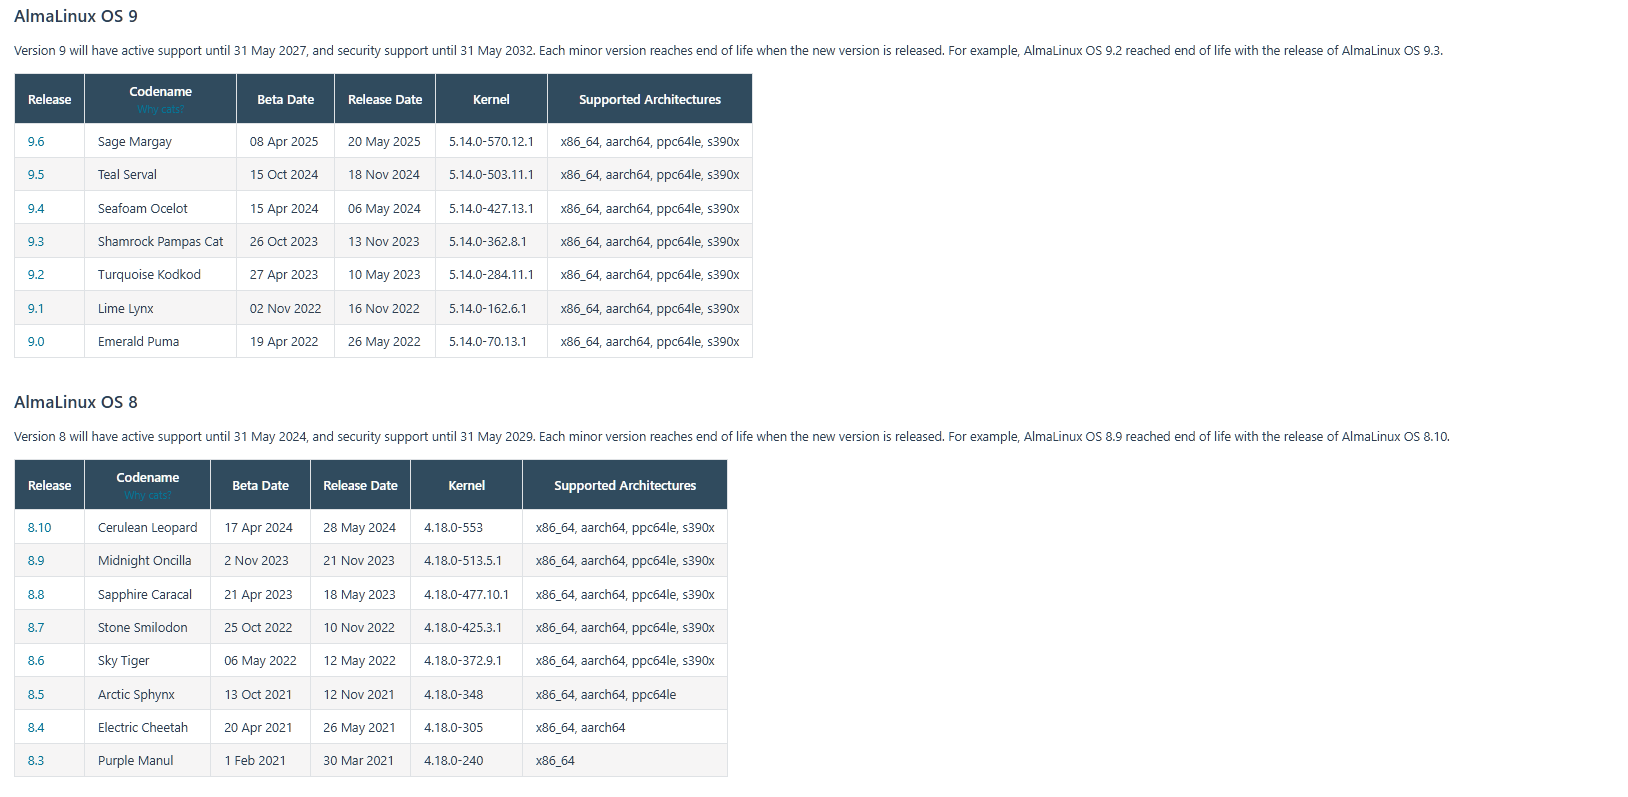The width and height of the screenshot is (1628, 797).
Task: Click the 8.6 release link
Action: [36, 661]
